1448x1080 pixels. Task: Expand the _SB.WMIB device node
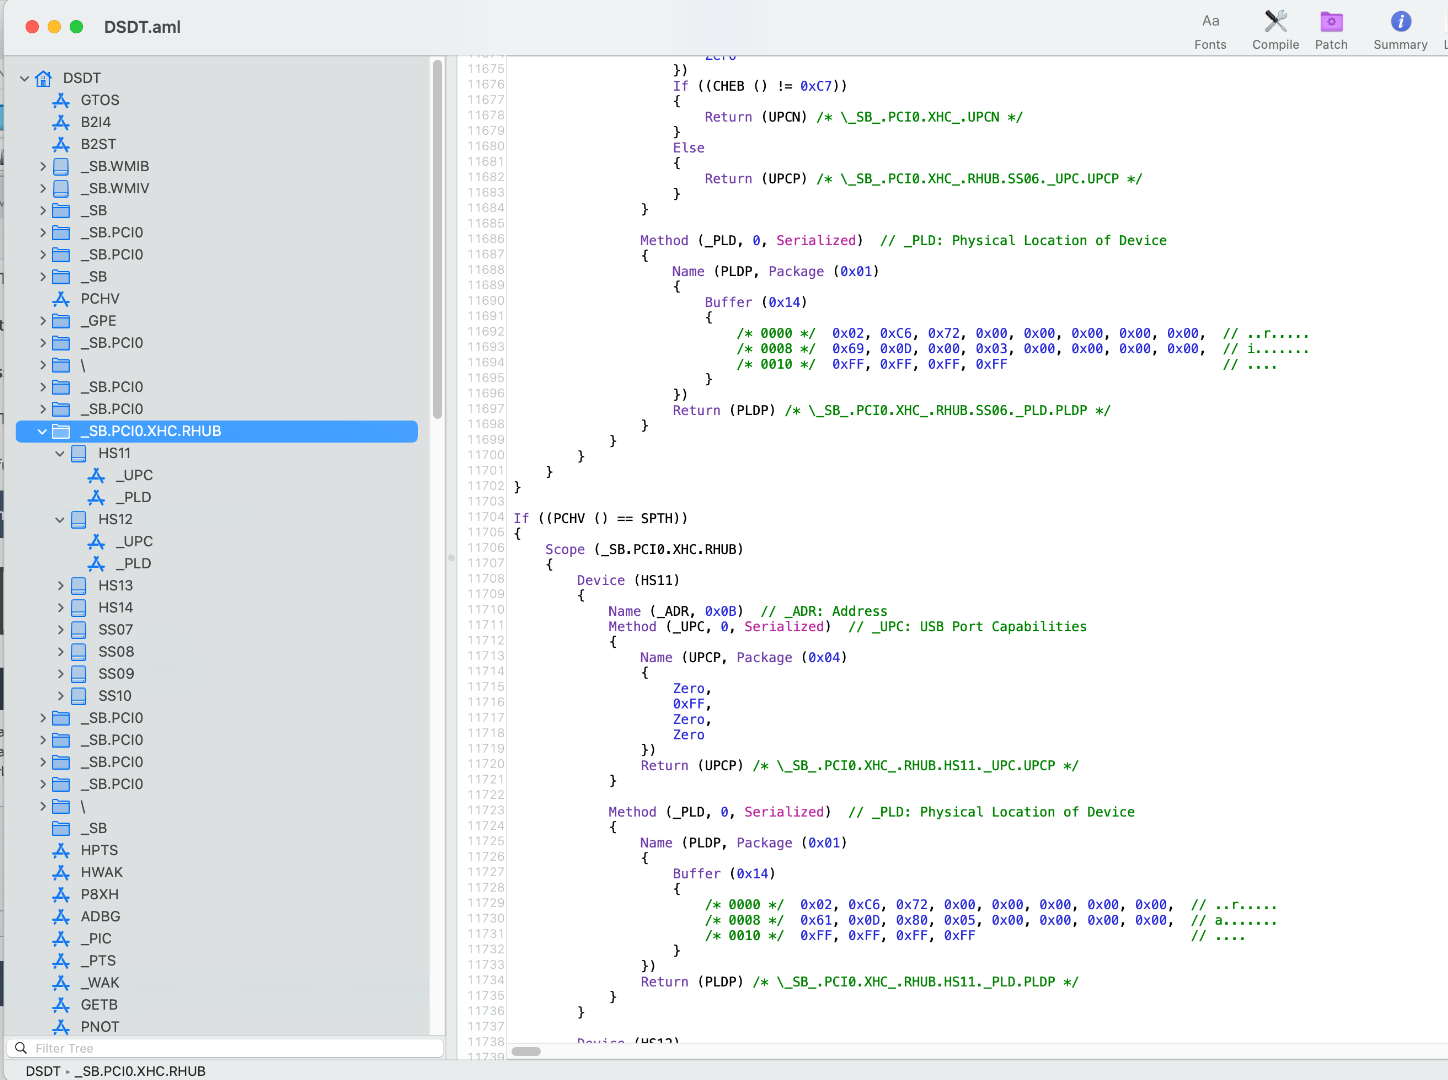point(42,166)
